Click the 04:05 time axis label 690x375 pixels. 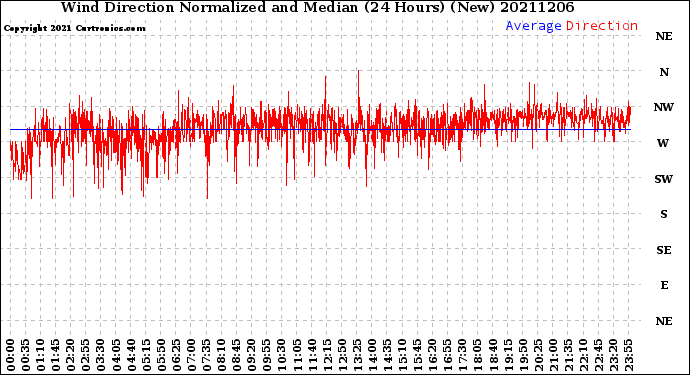click(x=116, y=355)
